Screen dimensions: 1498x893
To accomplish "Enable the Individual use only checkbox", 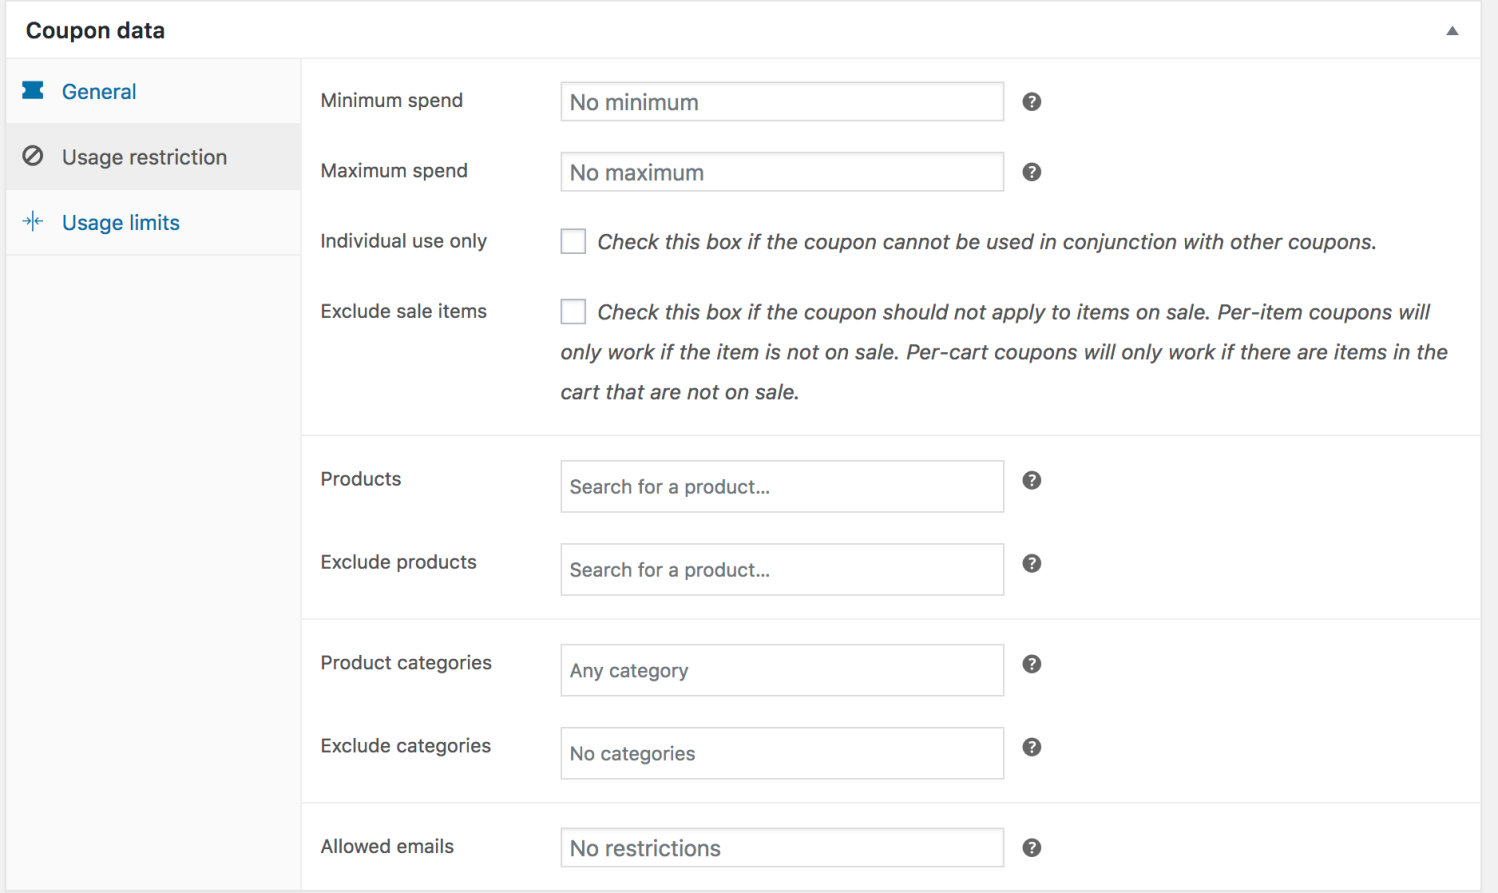I will coord(572,241).
